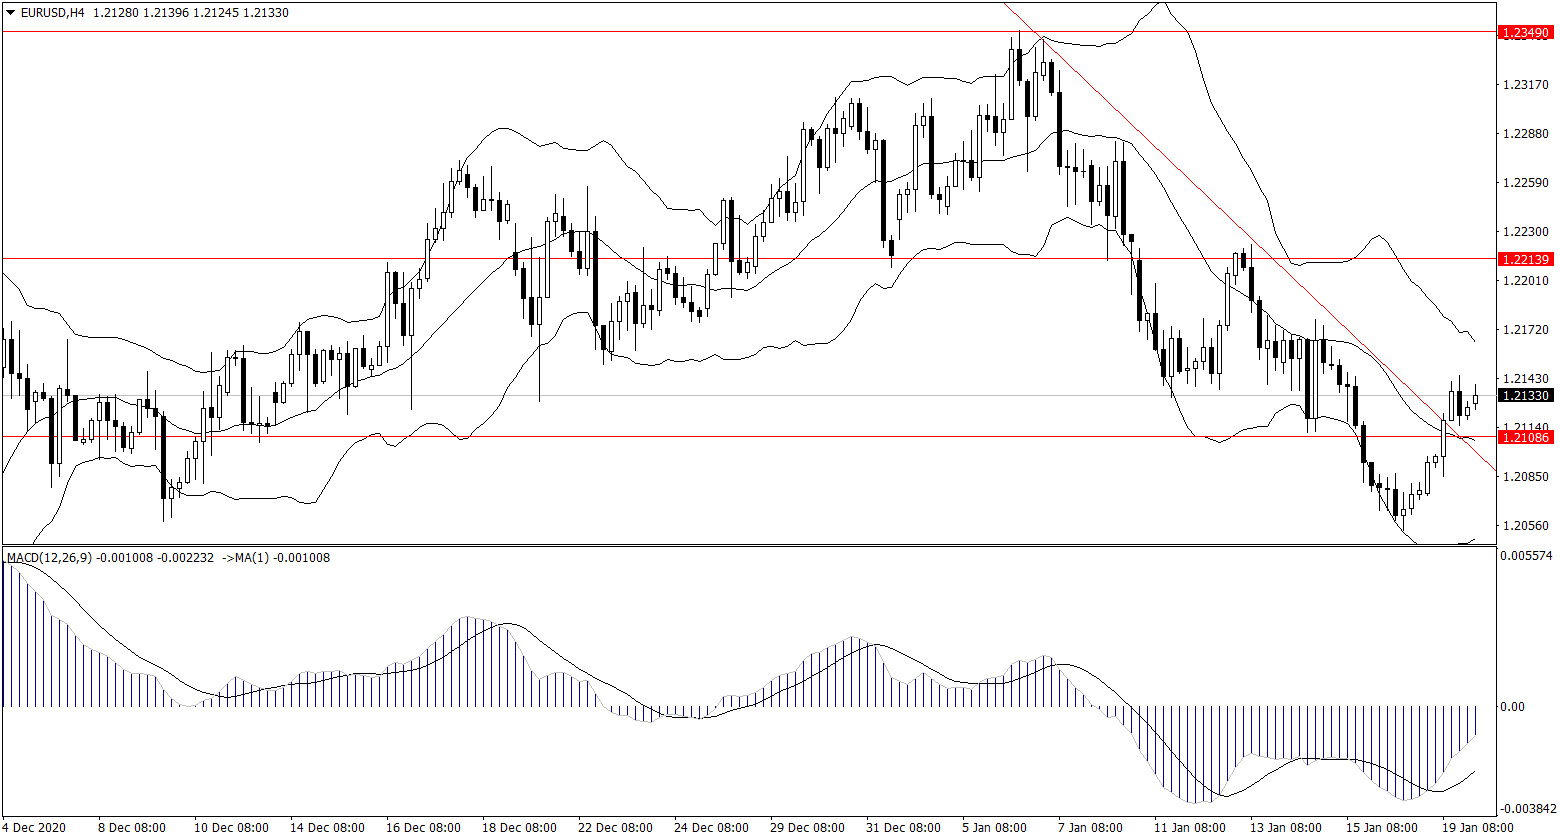Click the 4 Dec 2020 date label
Image resolution: width=1560 pixels, height=840 pixels.
point(34,828)
